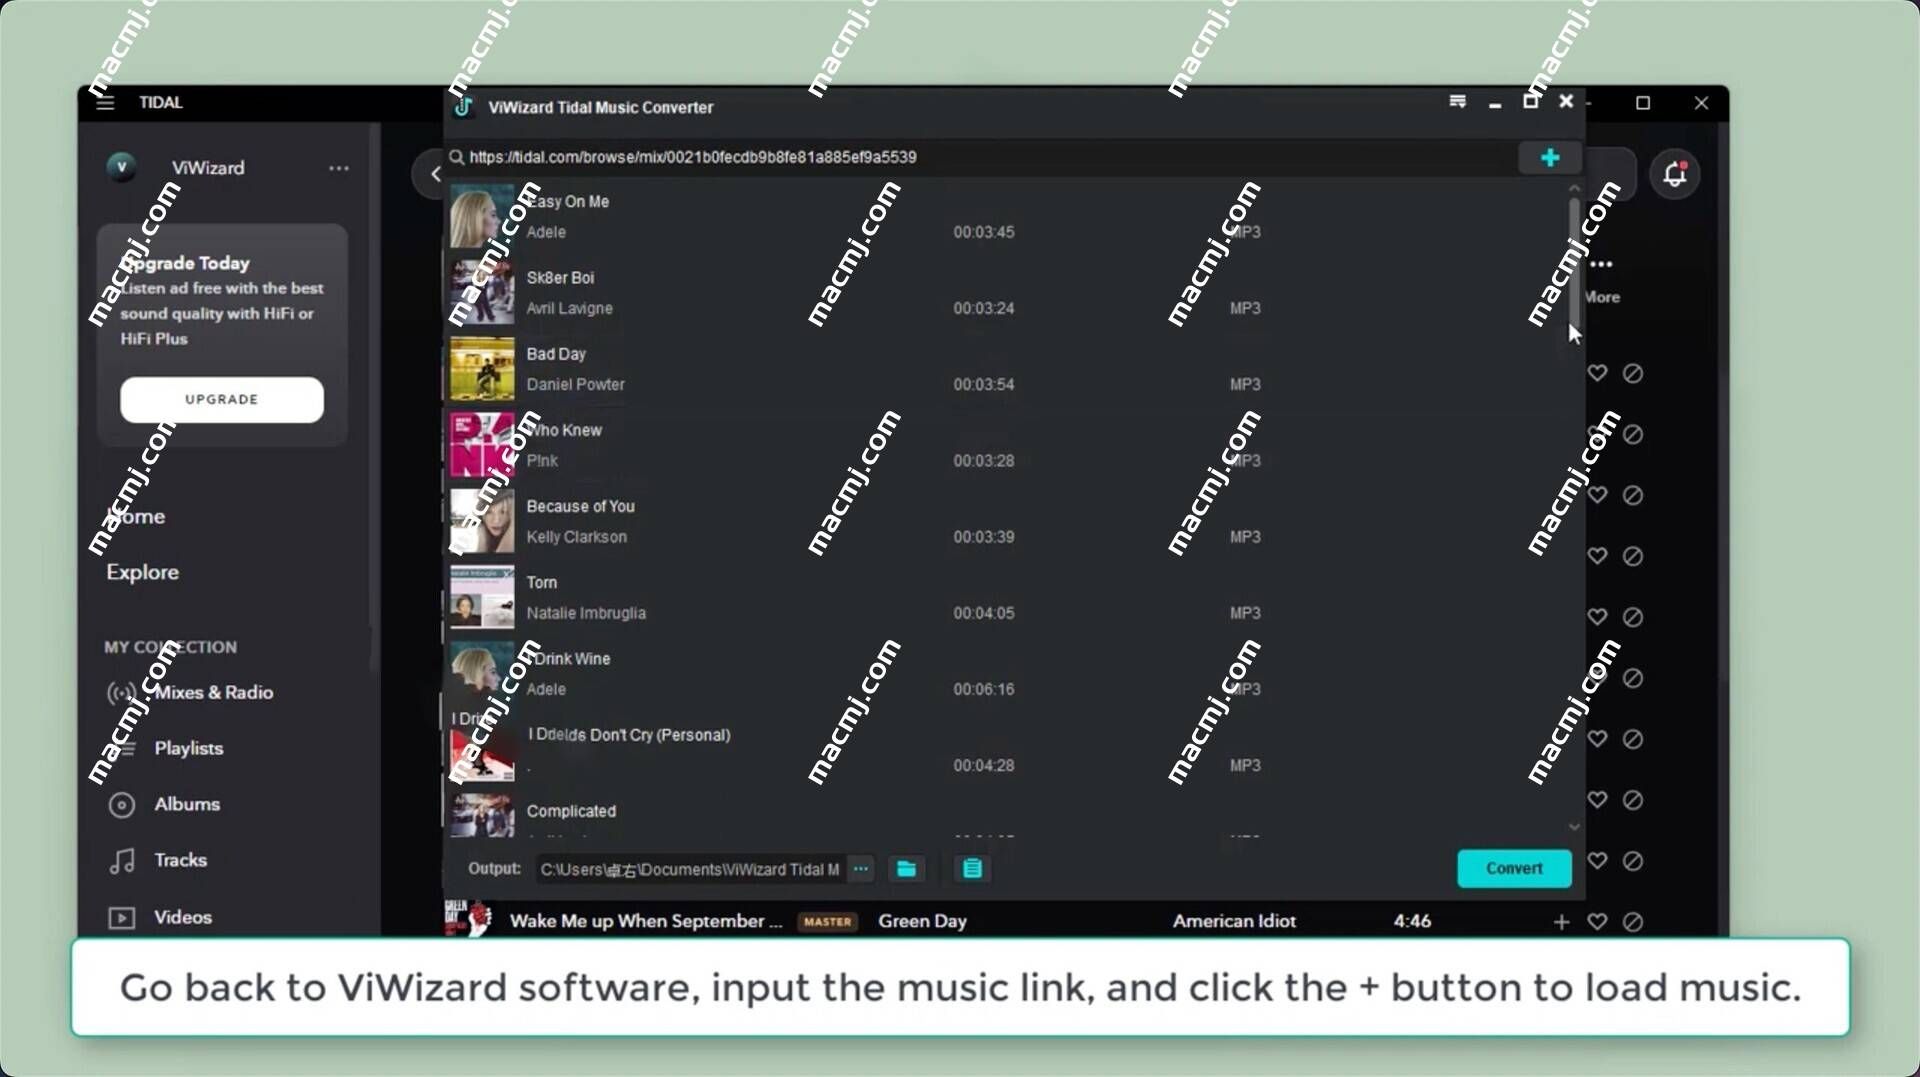The image size is (1920, 1077).
Task: Open the output folder icon
Action: point(906,869)
